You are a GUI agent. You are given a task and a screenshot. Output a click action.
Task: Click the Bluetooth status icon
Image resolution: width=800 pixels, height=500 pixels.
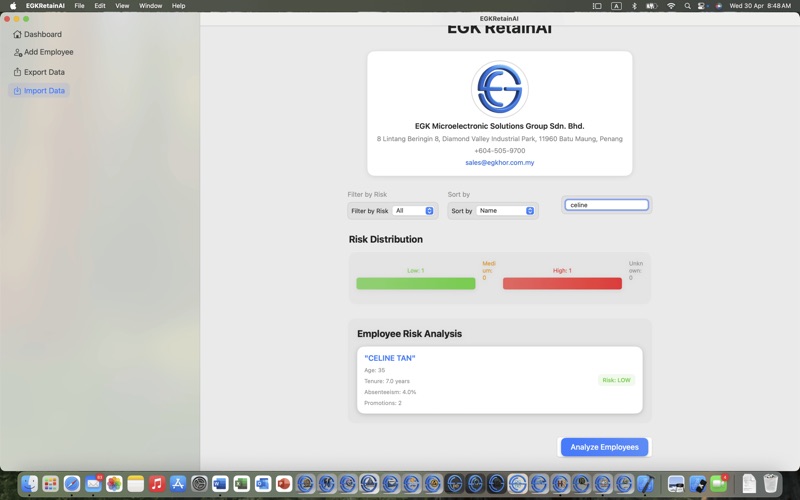[634, 6]
